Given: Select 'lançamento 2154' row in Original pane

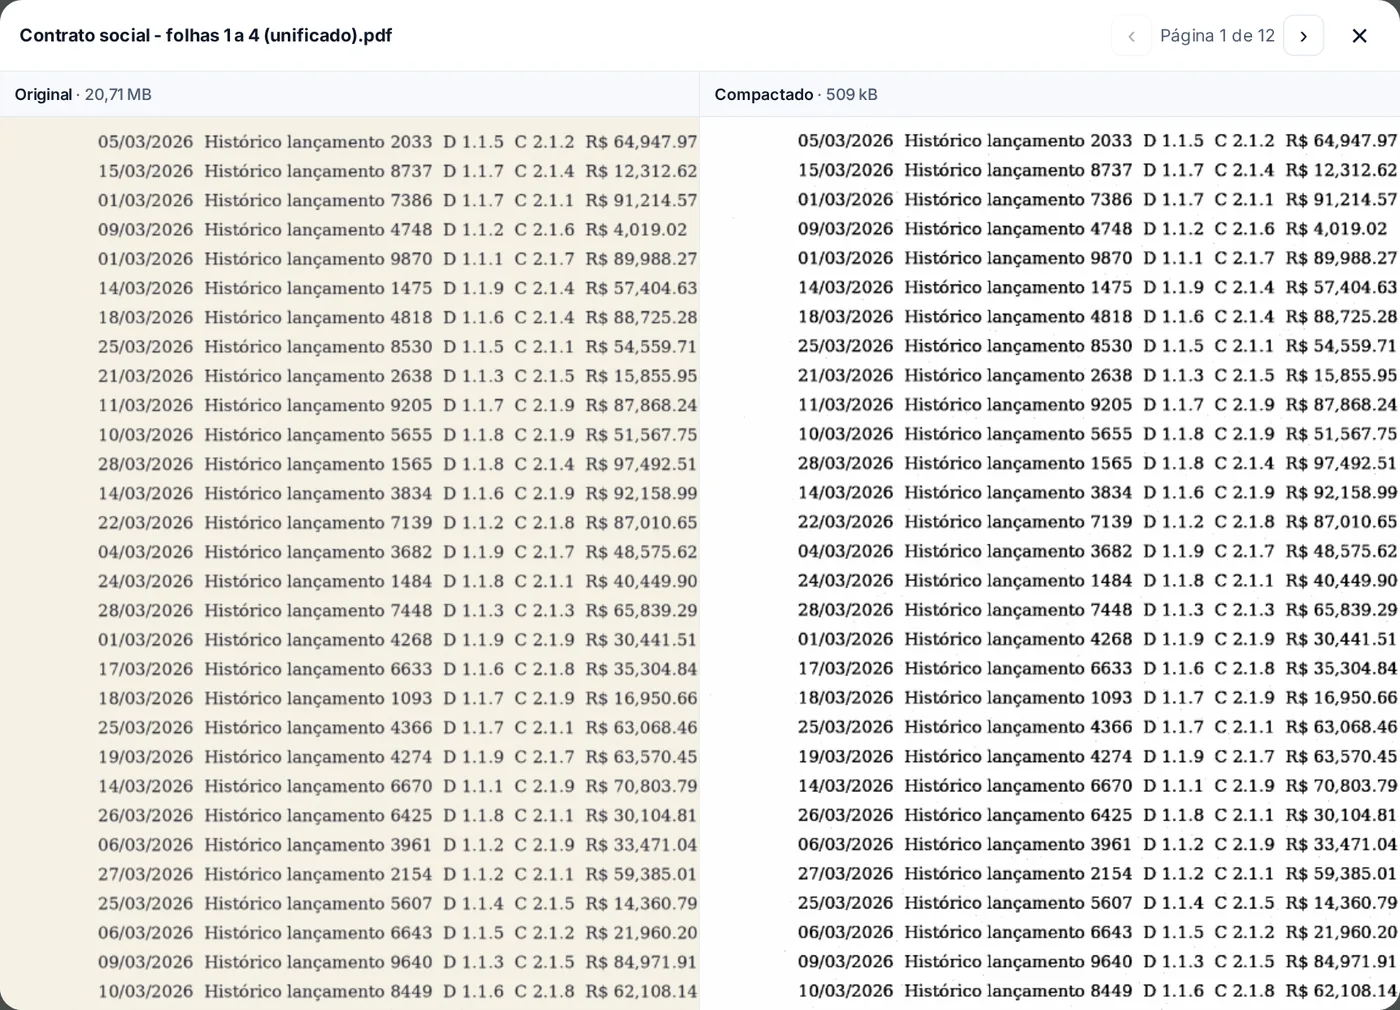Looking at the screenshot, I should tap(398, 874).
